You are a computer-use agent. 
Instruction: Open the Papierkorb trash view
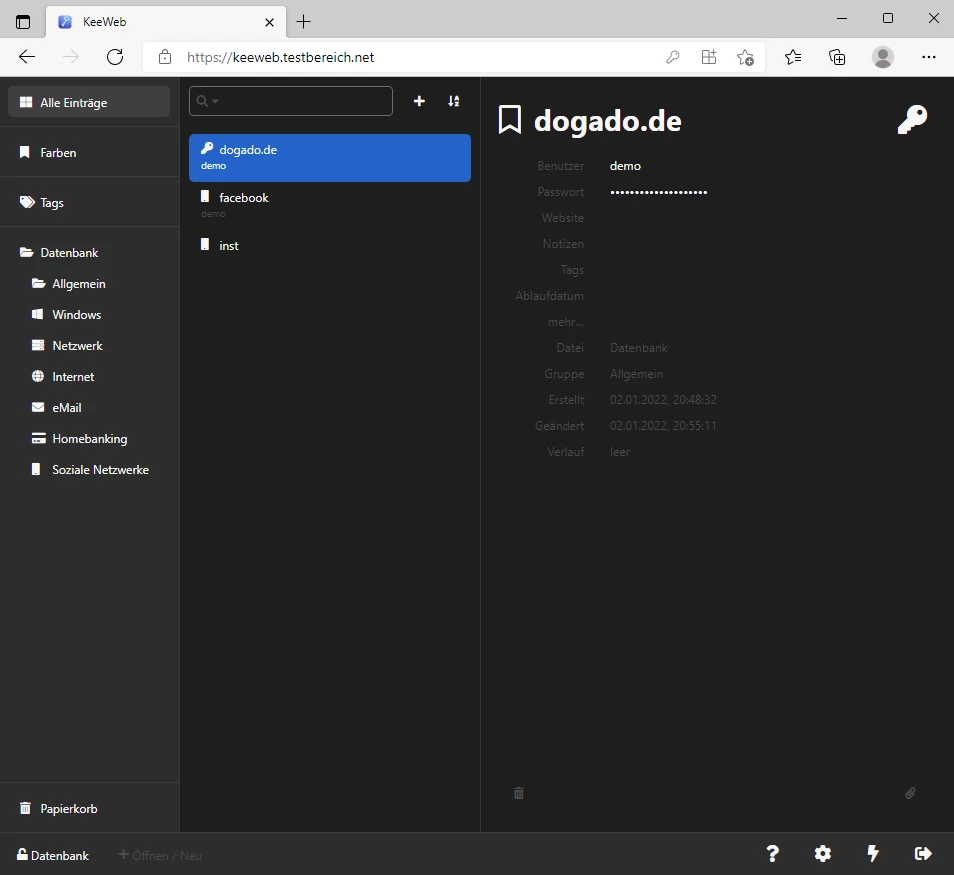point(68,809)
